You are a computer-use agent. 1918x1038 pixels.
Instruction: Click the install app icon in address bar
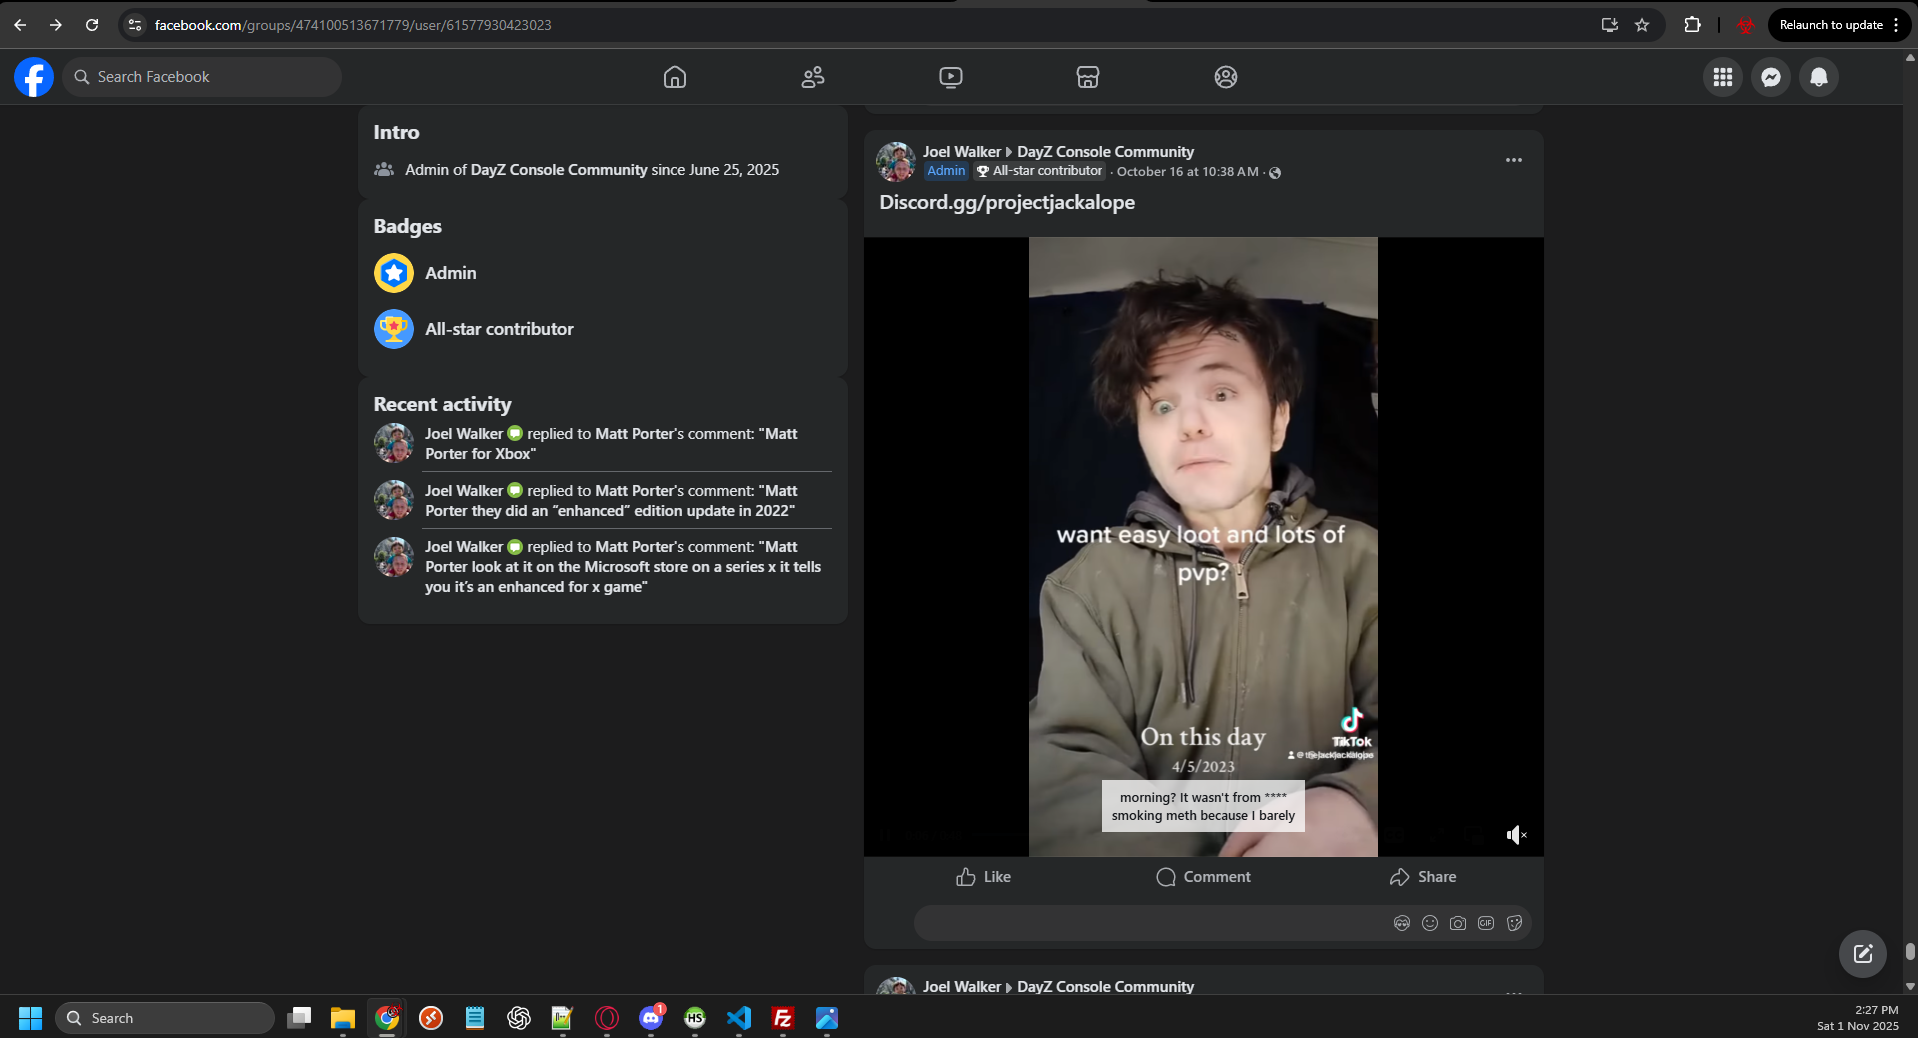[1610, 25]
